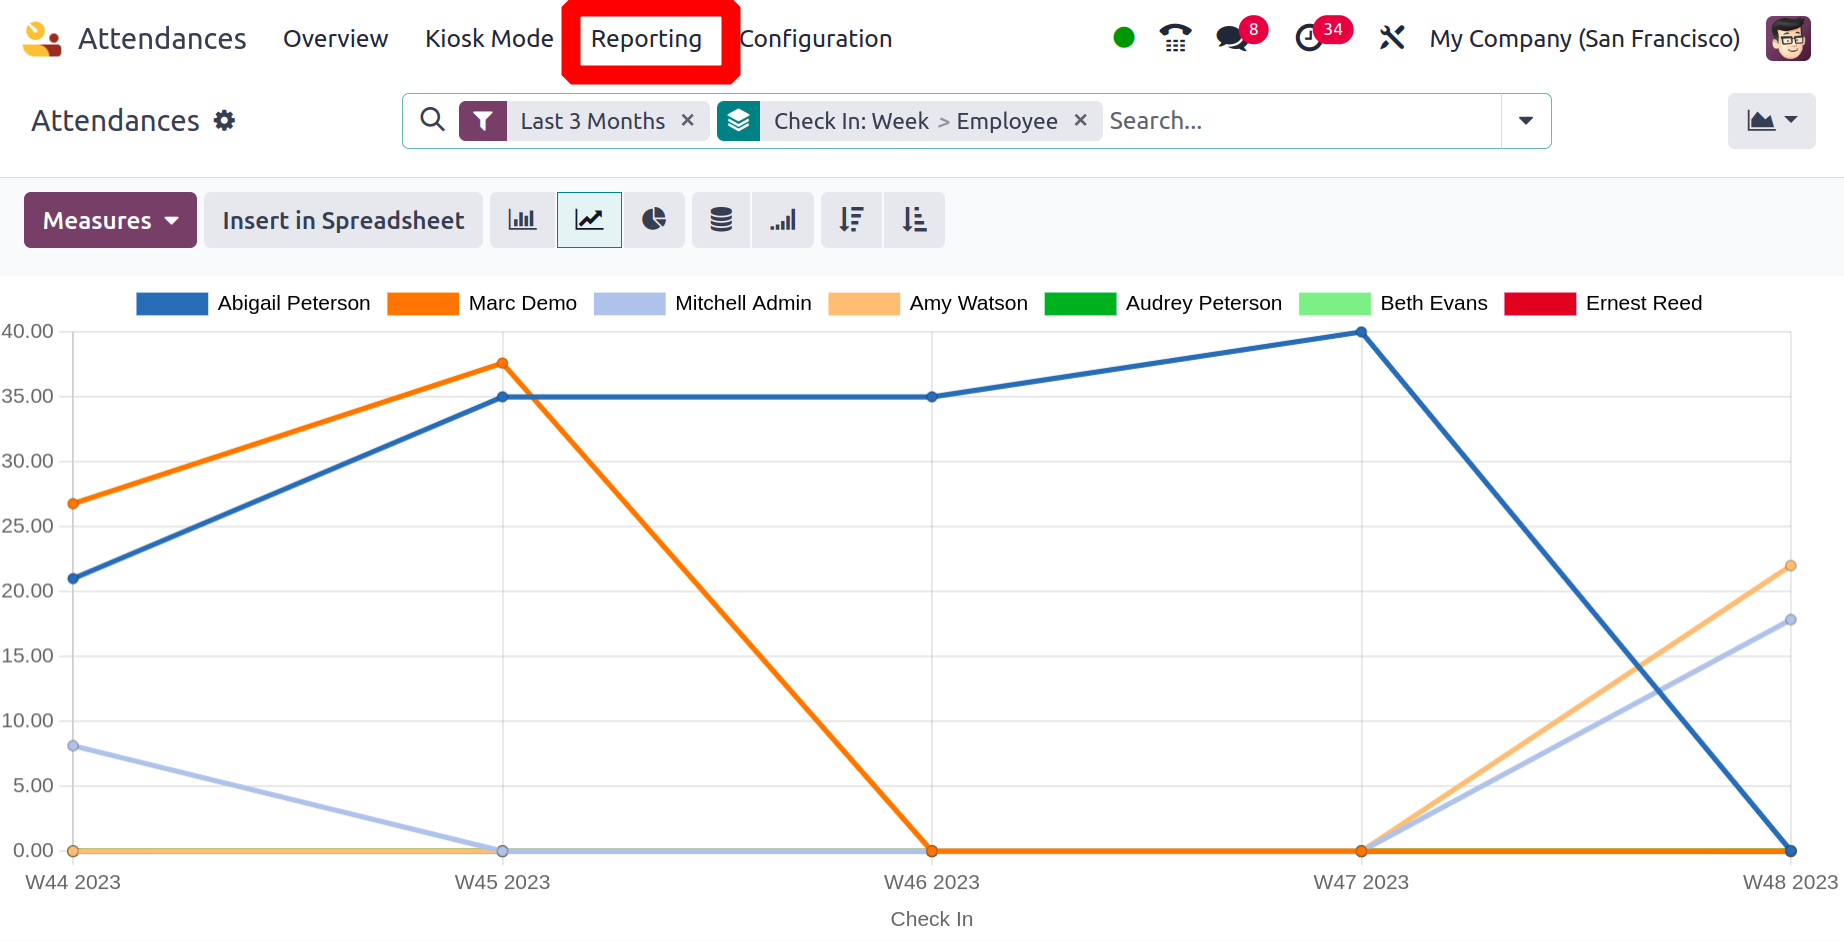Toggle Marc Demo legend swatch
Viewport: 1844px width, 942px height.
(x=423, y=303)
